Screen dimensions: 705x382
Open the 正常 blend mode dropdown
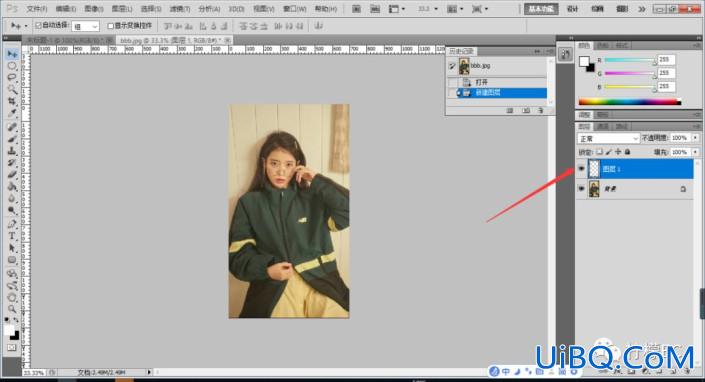(608, 138)
